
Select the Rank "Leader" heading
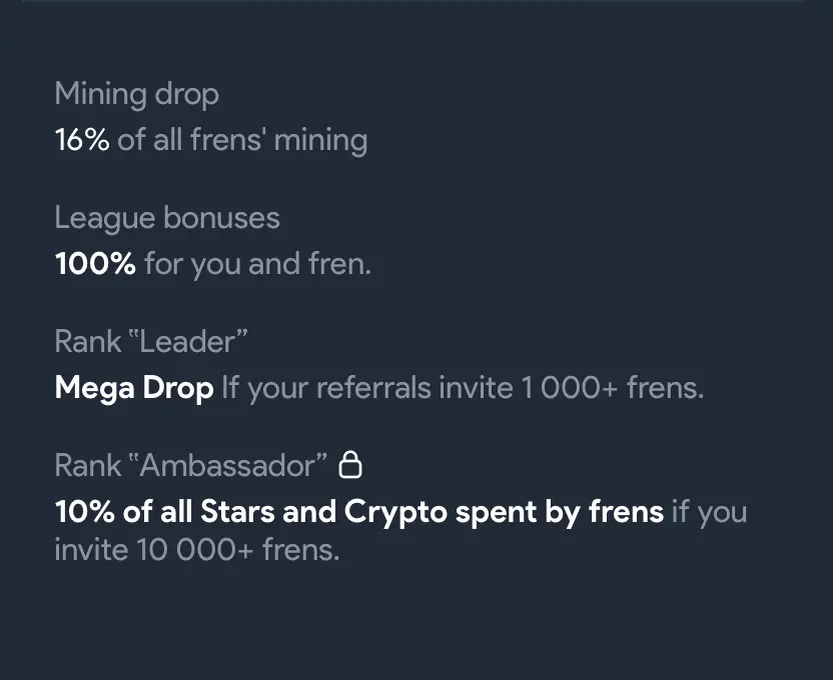point(151,342)
